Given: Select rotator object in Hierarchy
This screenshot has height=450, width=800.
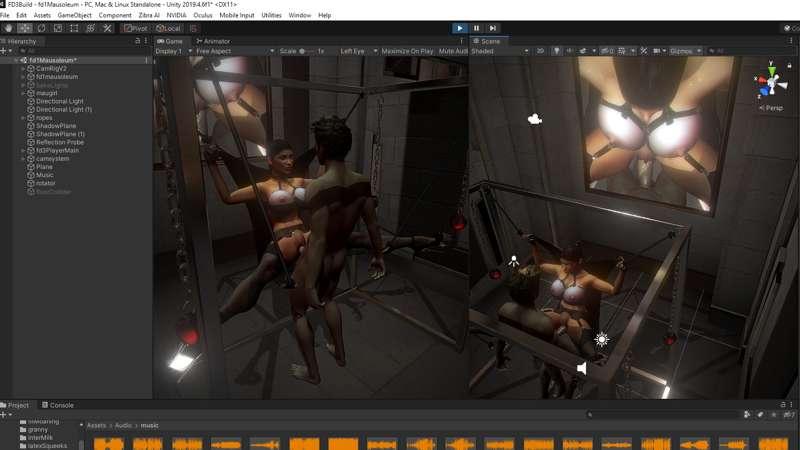Looking at the screenshot, I should tap(45, 183).
